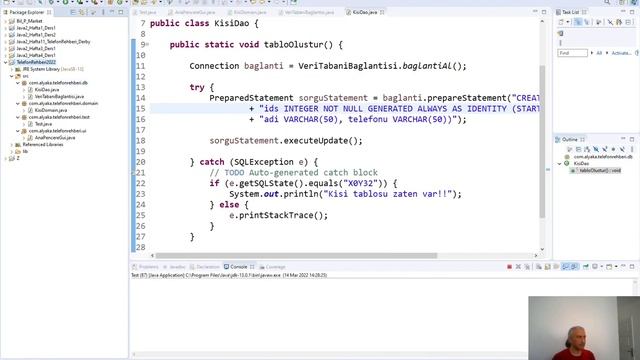Click the editor vertical scrollbar
Image resolution: width=640 pixels, height=360 pixels.
coord(542,141)
